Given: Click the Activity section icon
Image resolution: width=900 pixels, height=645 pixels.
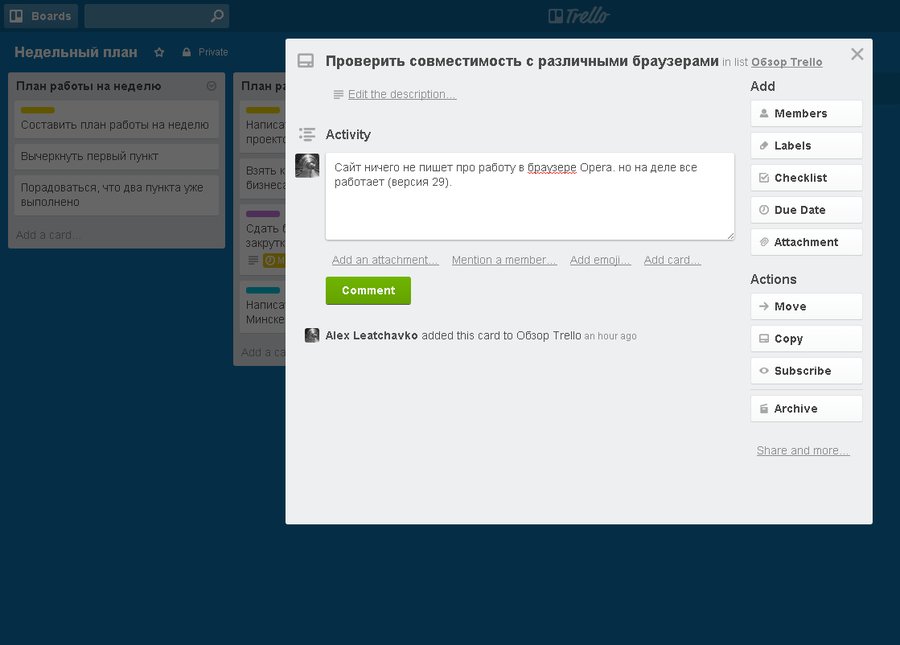Looking at the screenshot, I should click(x=307, y=134).
